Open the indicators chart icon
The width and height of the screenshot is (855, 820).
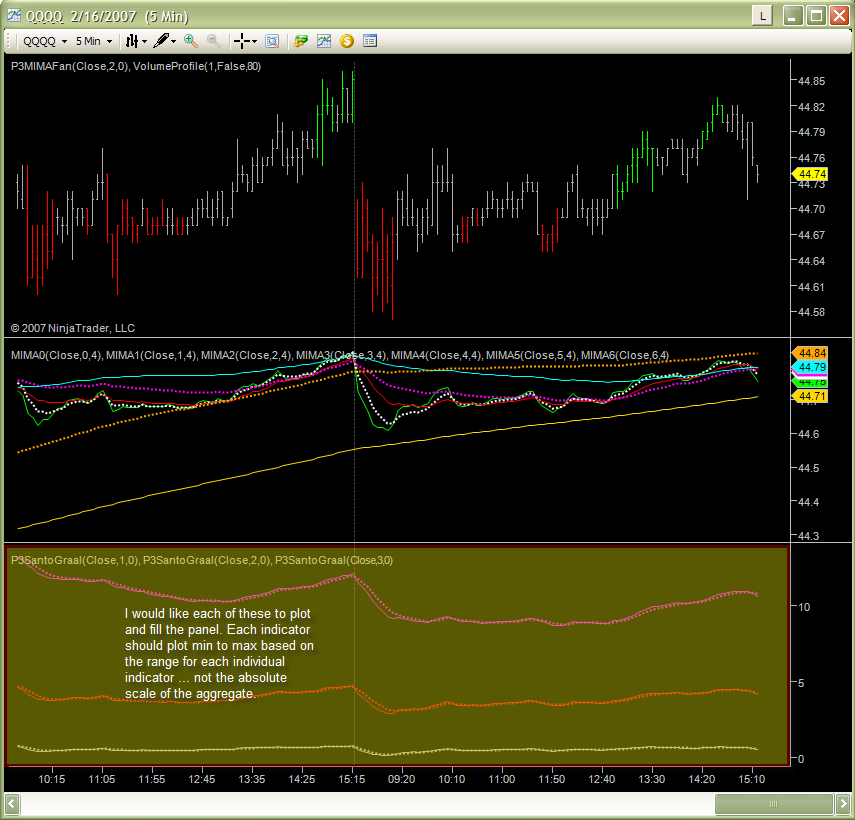pos(324,41)
